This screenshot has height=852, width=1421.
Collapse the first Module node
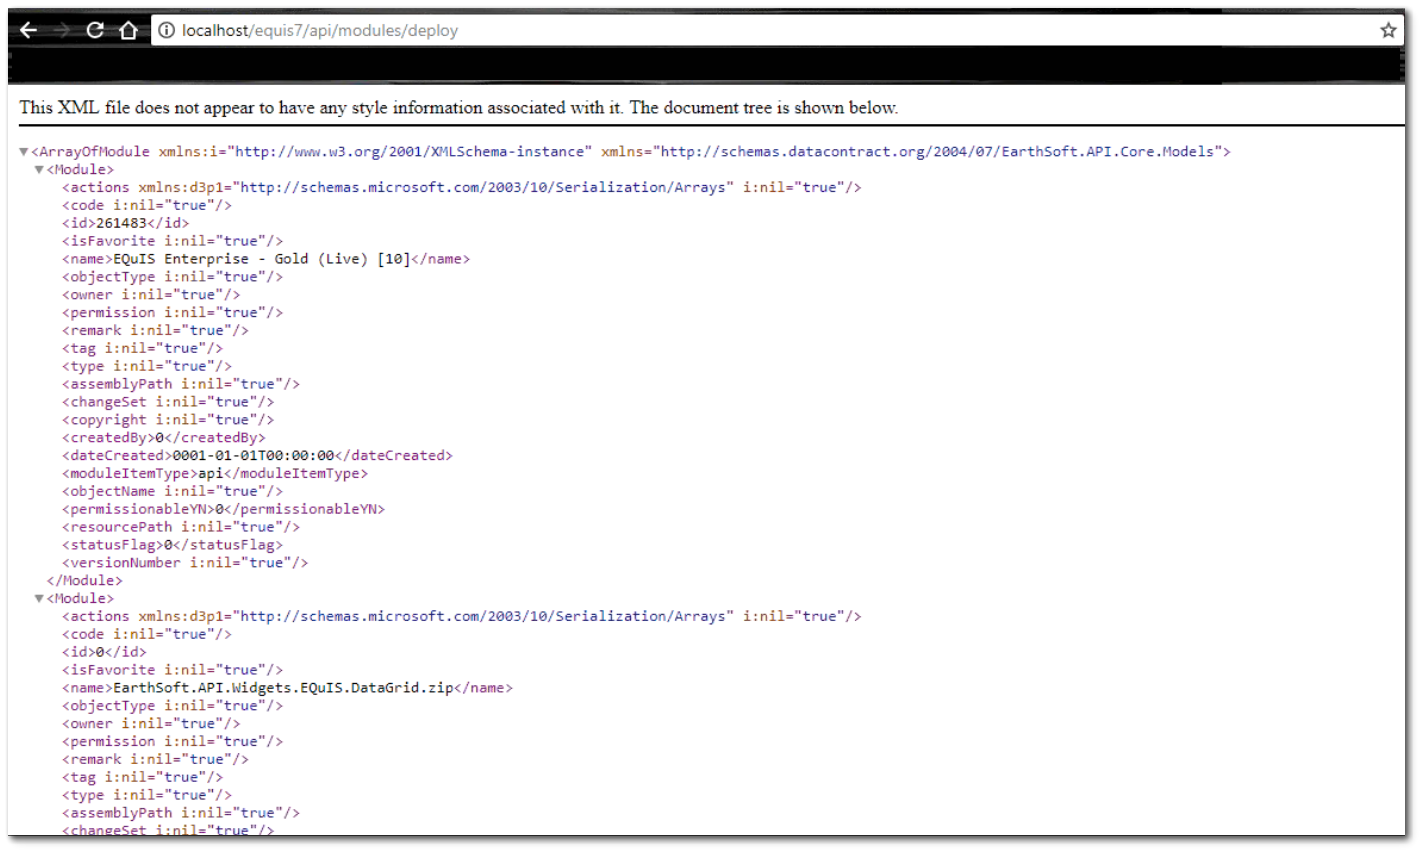click(x=40, y=170)
